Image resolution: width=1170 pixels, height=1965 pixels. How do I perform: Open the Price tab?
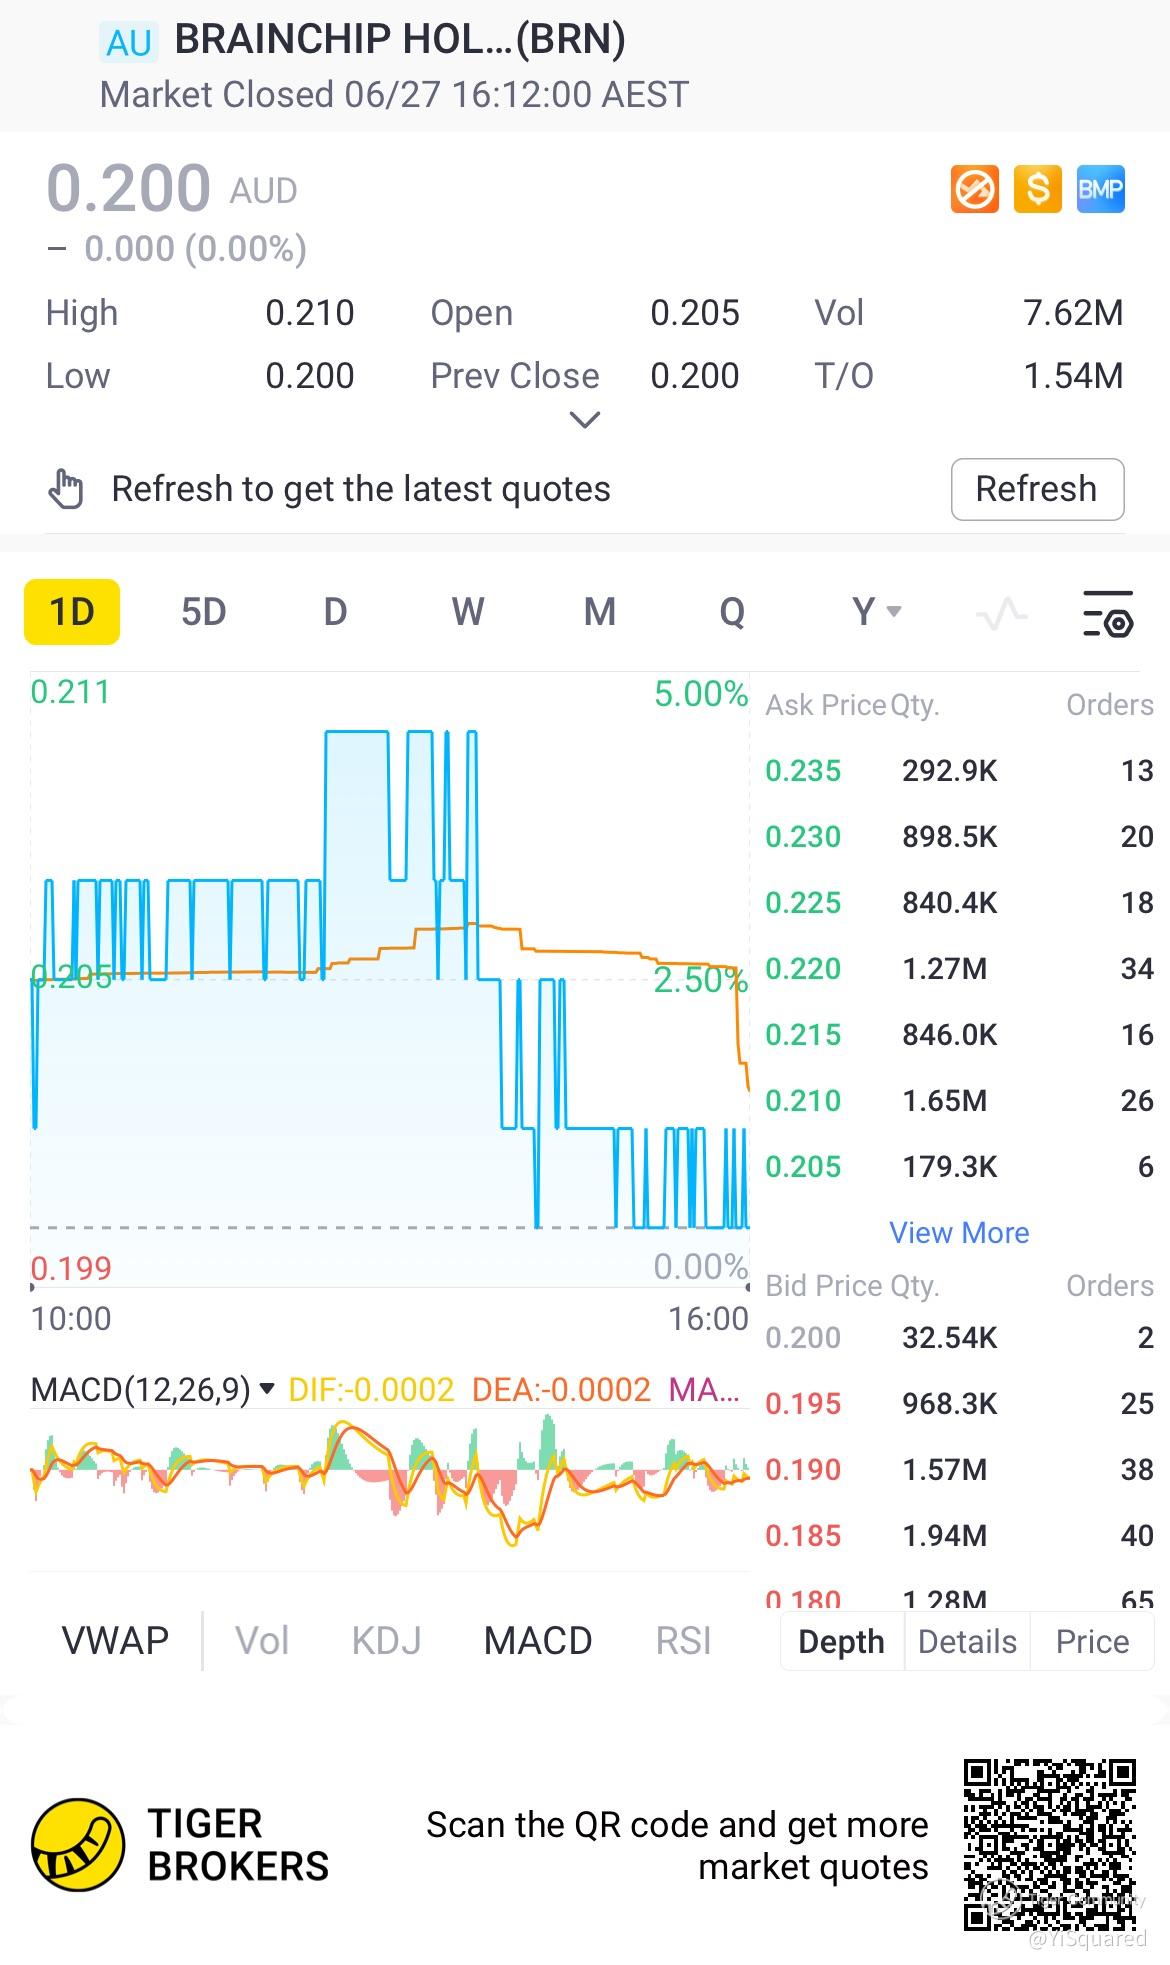point(1092,1641)
